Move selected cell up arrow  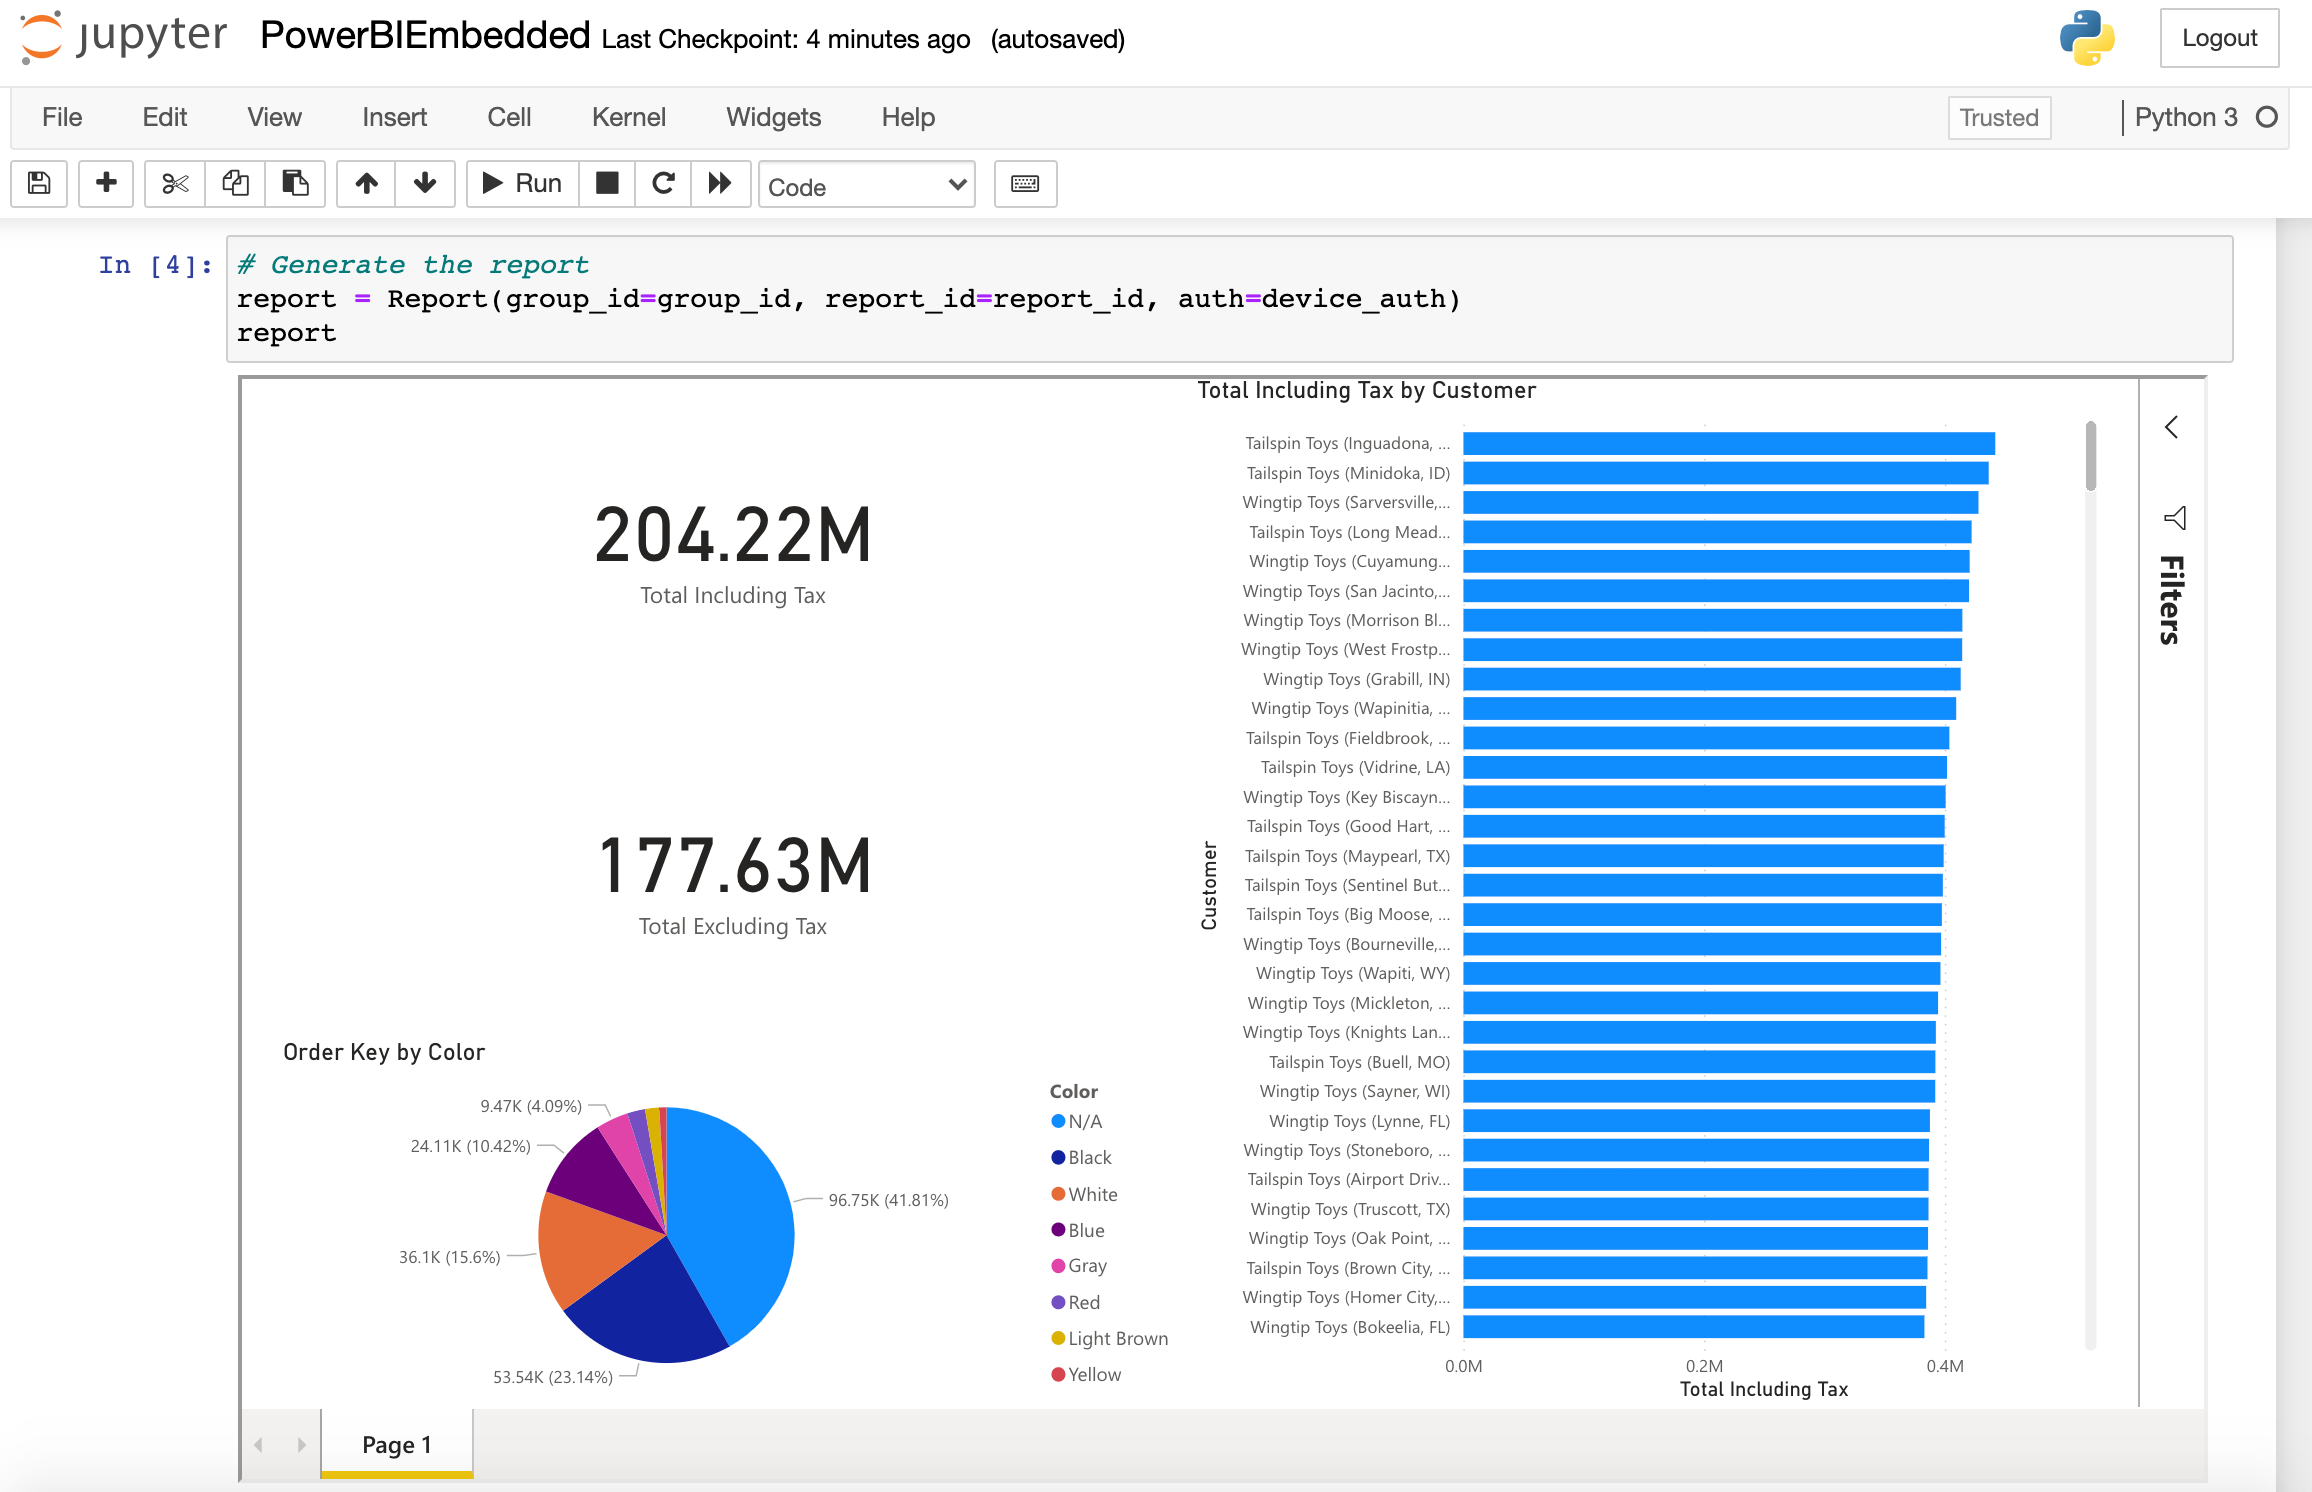tap(366, 184)
